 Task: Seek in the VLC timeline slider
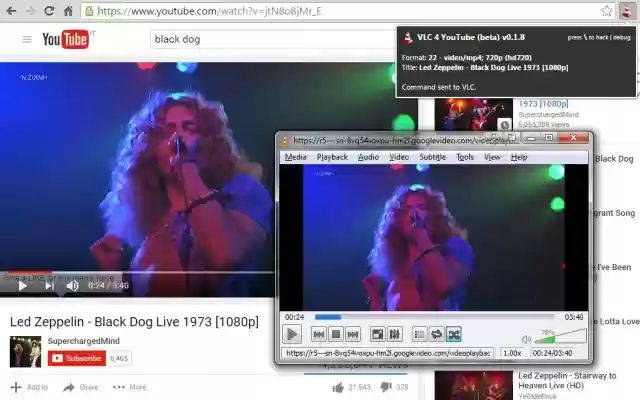[x=434, y=317]
